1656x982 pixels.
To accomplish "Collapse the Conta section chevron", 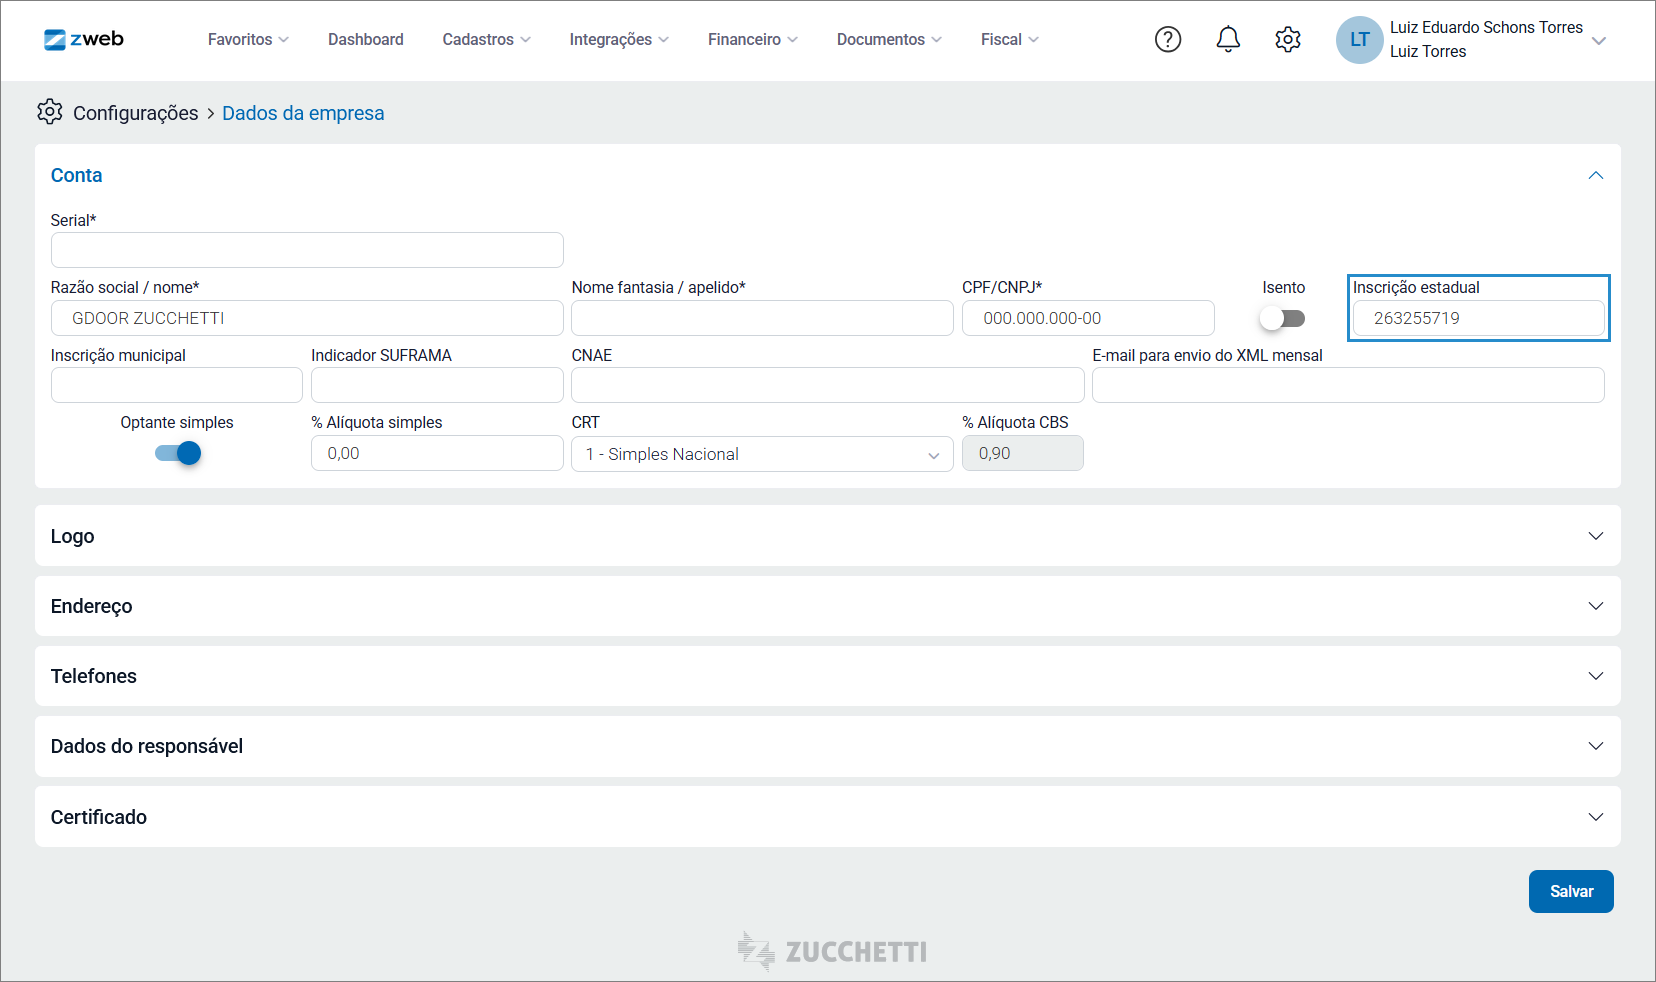I will [1596, 175].
